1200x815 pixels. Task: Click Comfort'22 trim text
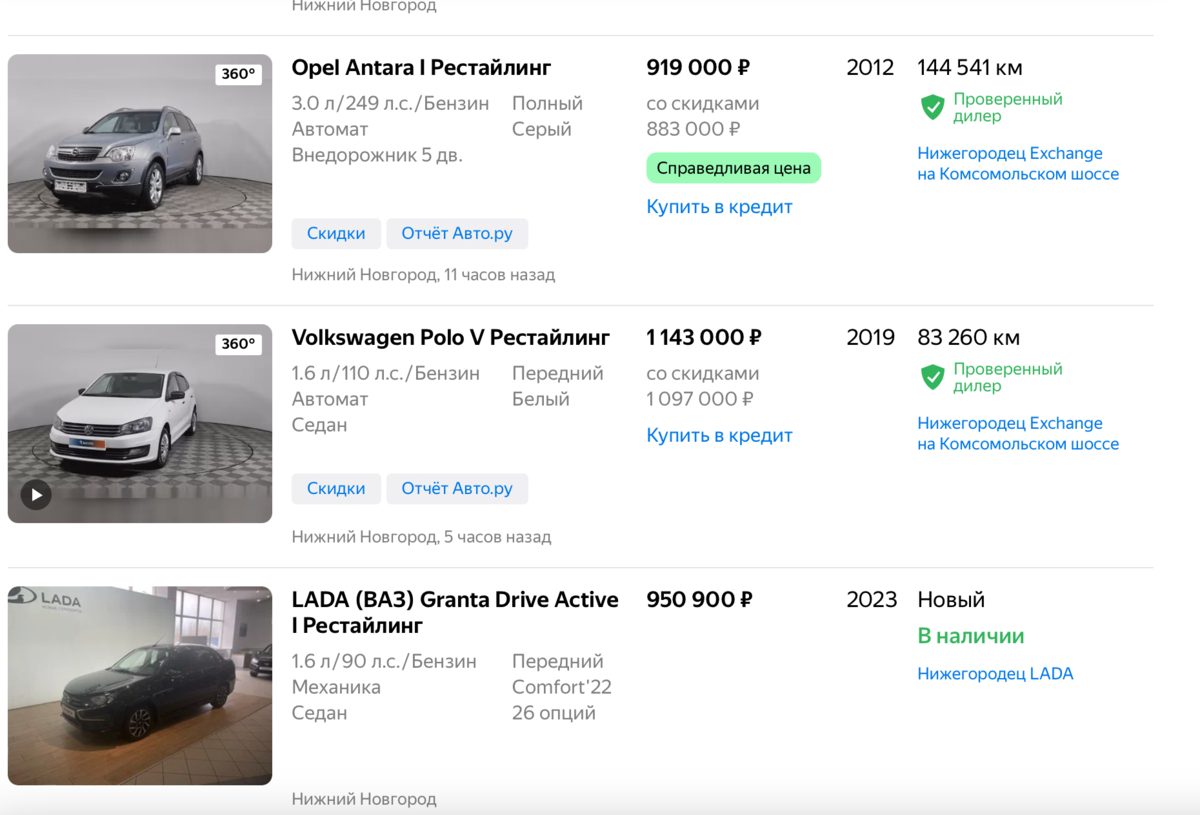click(562, 687)
